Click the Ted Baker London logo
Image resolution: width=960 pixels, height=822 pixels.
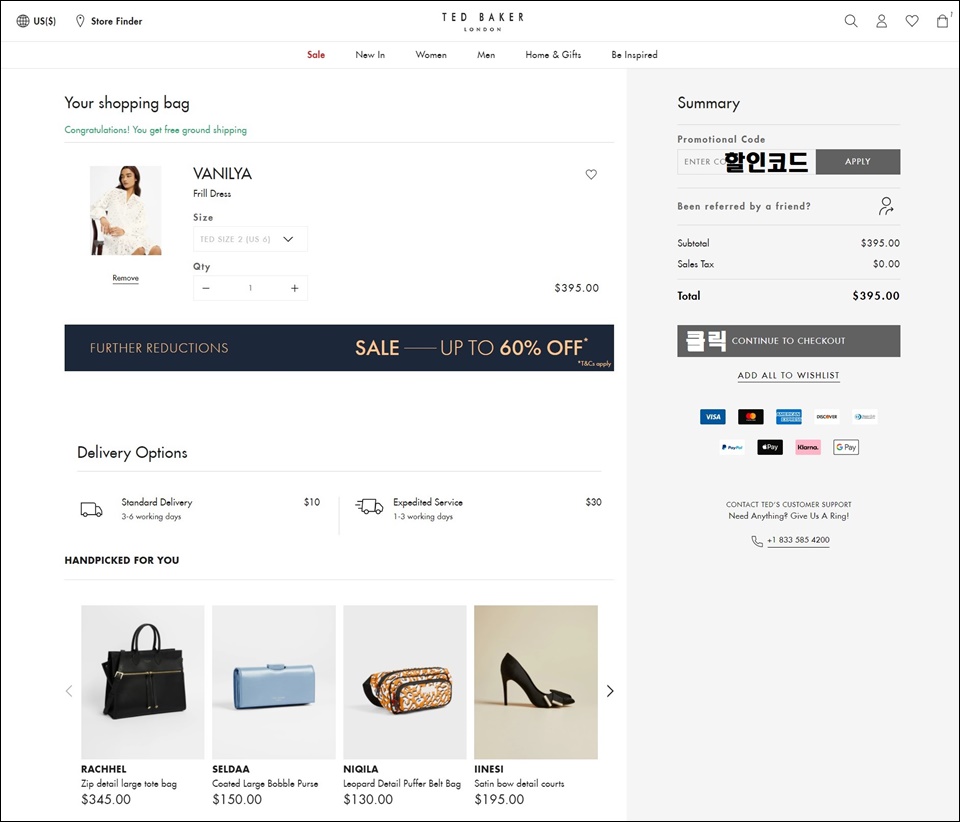(x=482, y=21)
